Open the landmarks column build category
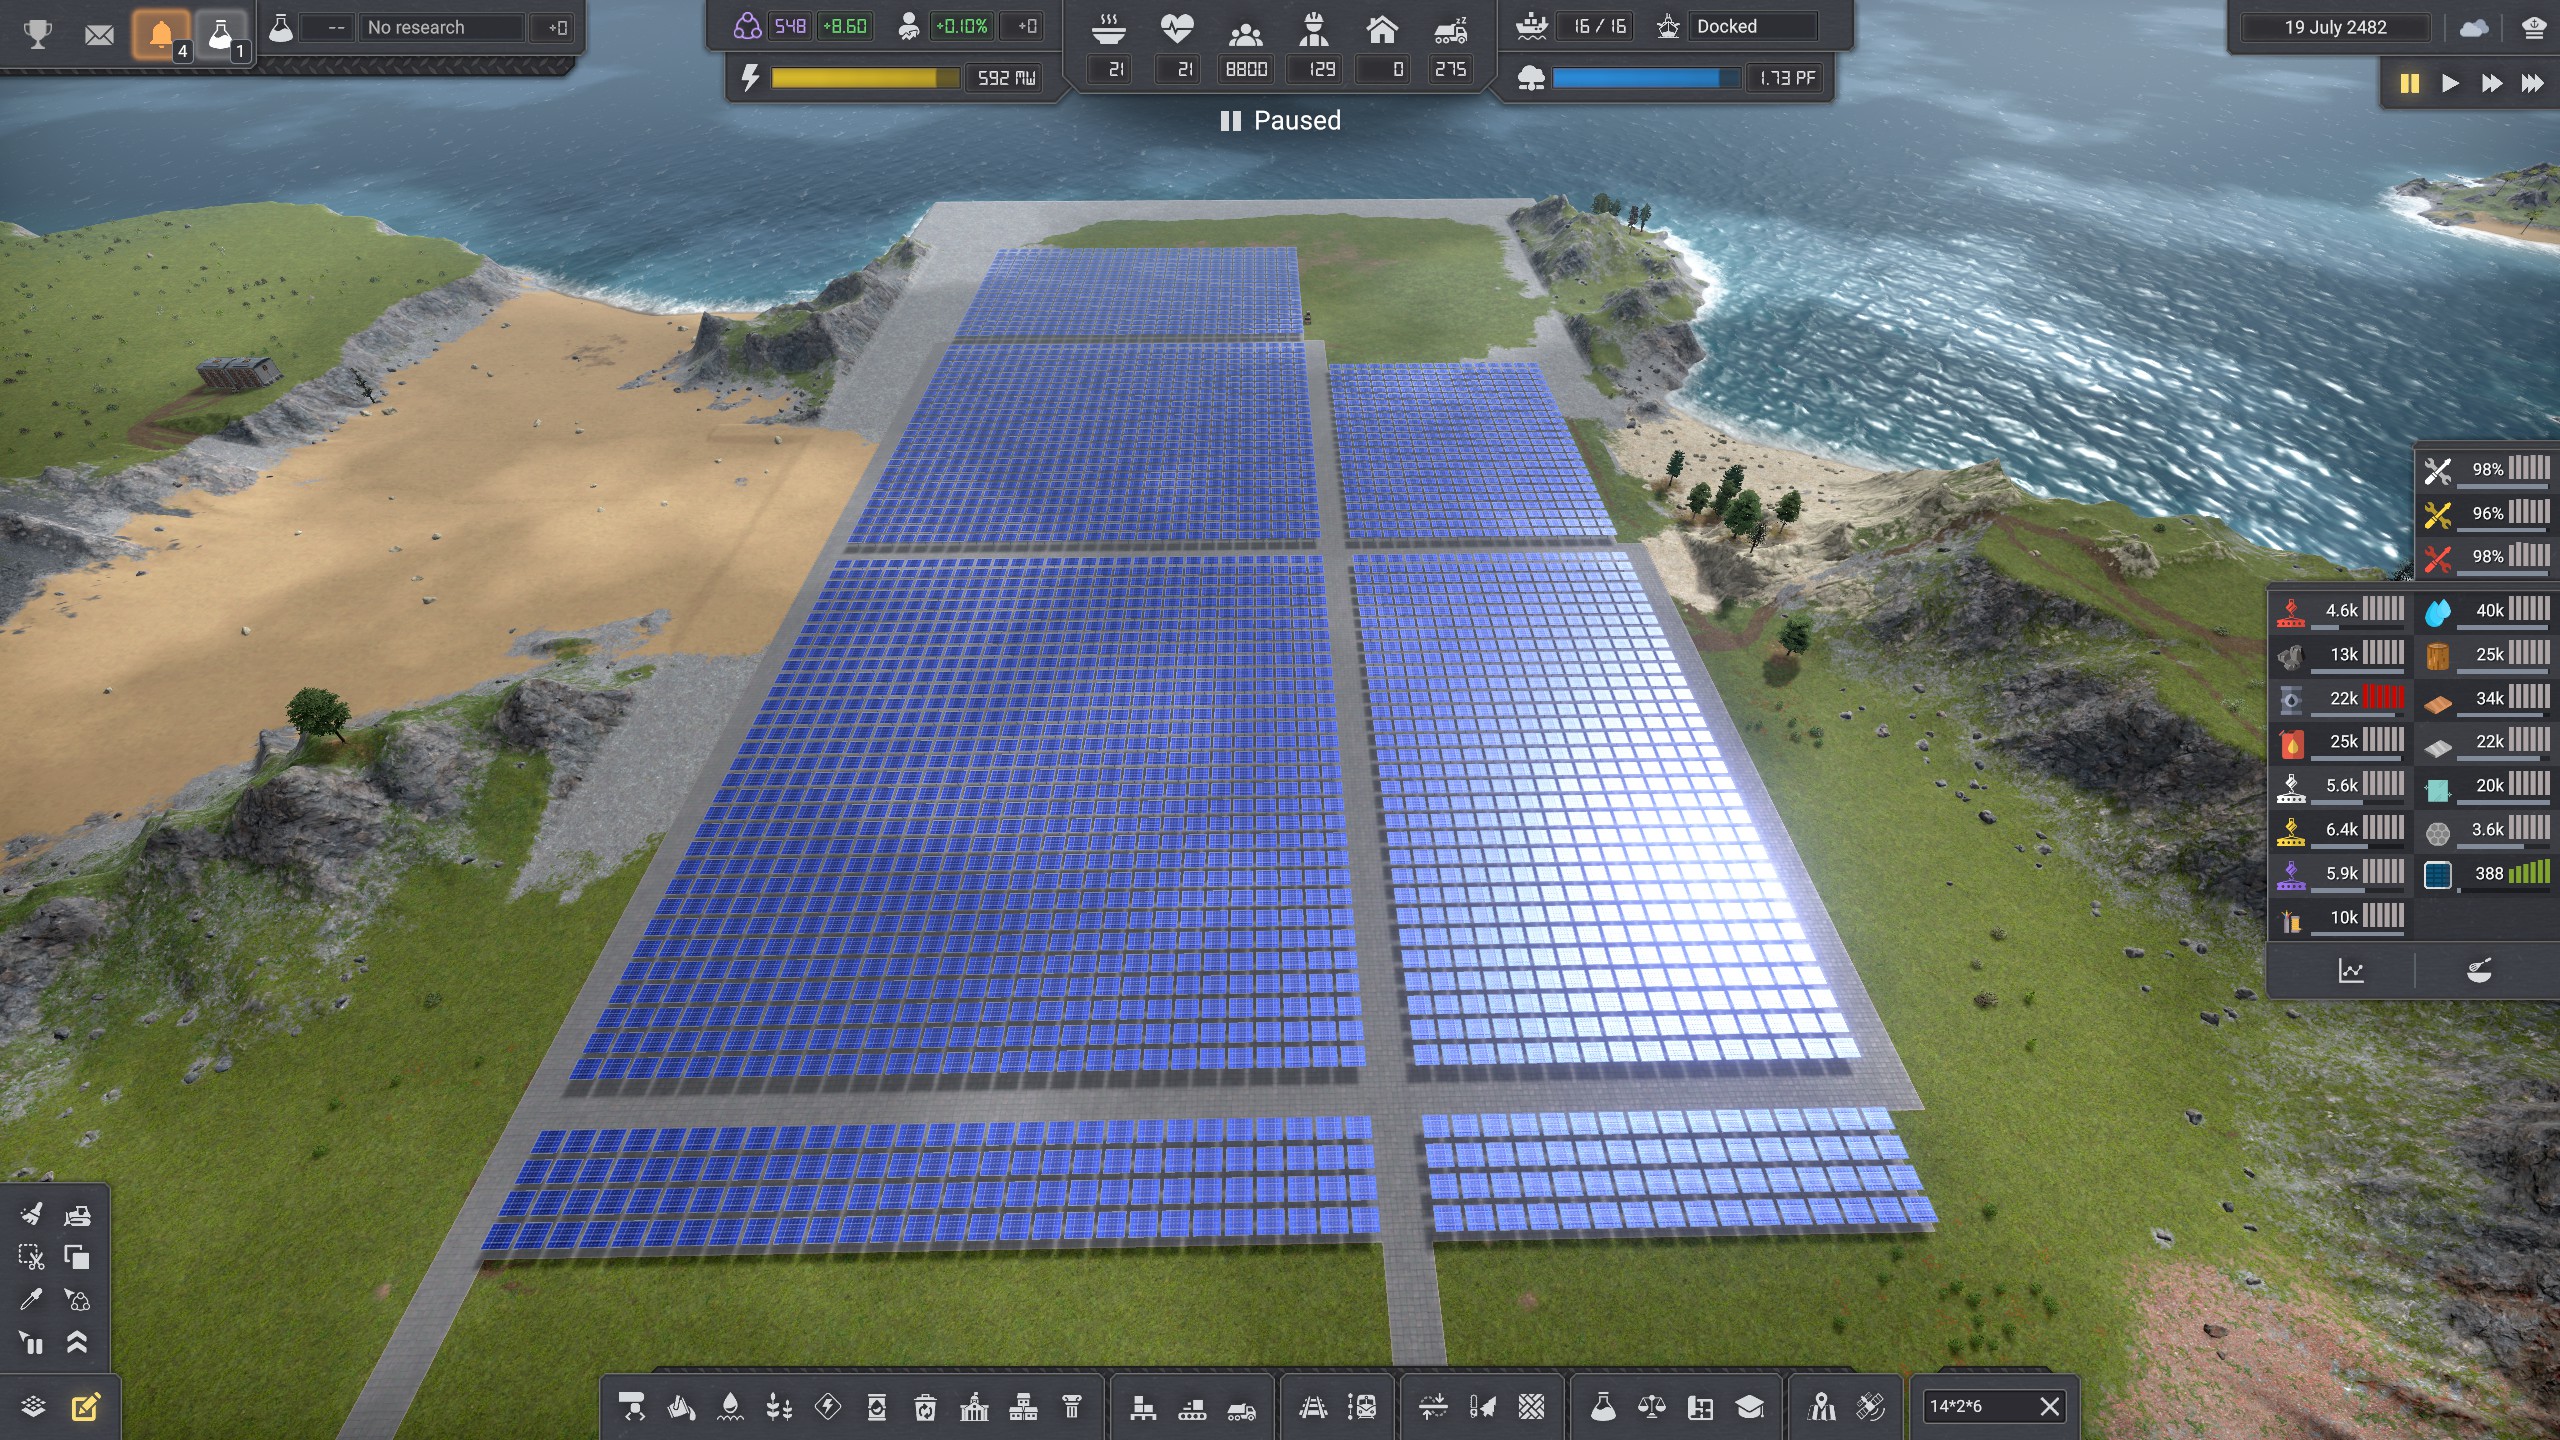The image size is (2560, 1440). point(1072,1407)
